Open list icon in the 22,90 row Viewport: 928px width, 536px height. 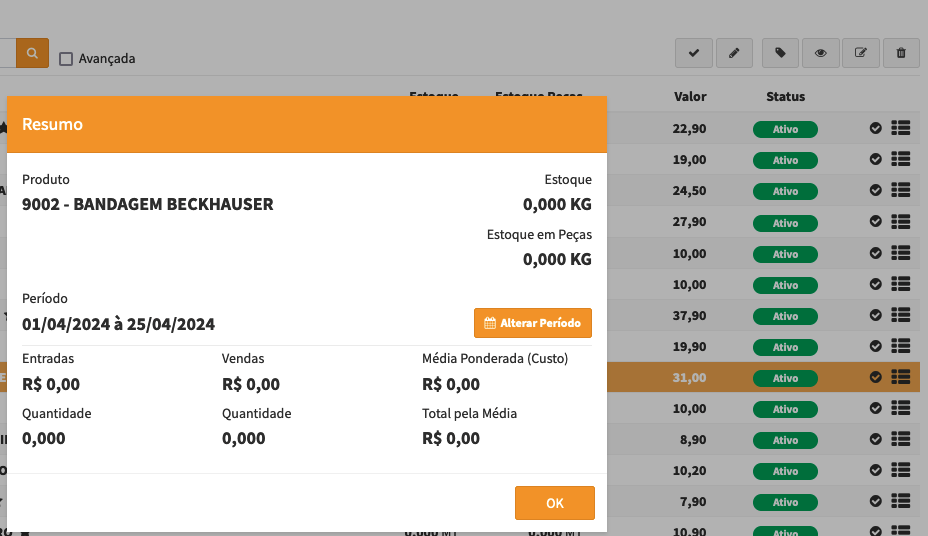(x=900, y=128)
